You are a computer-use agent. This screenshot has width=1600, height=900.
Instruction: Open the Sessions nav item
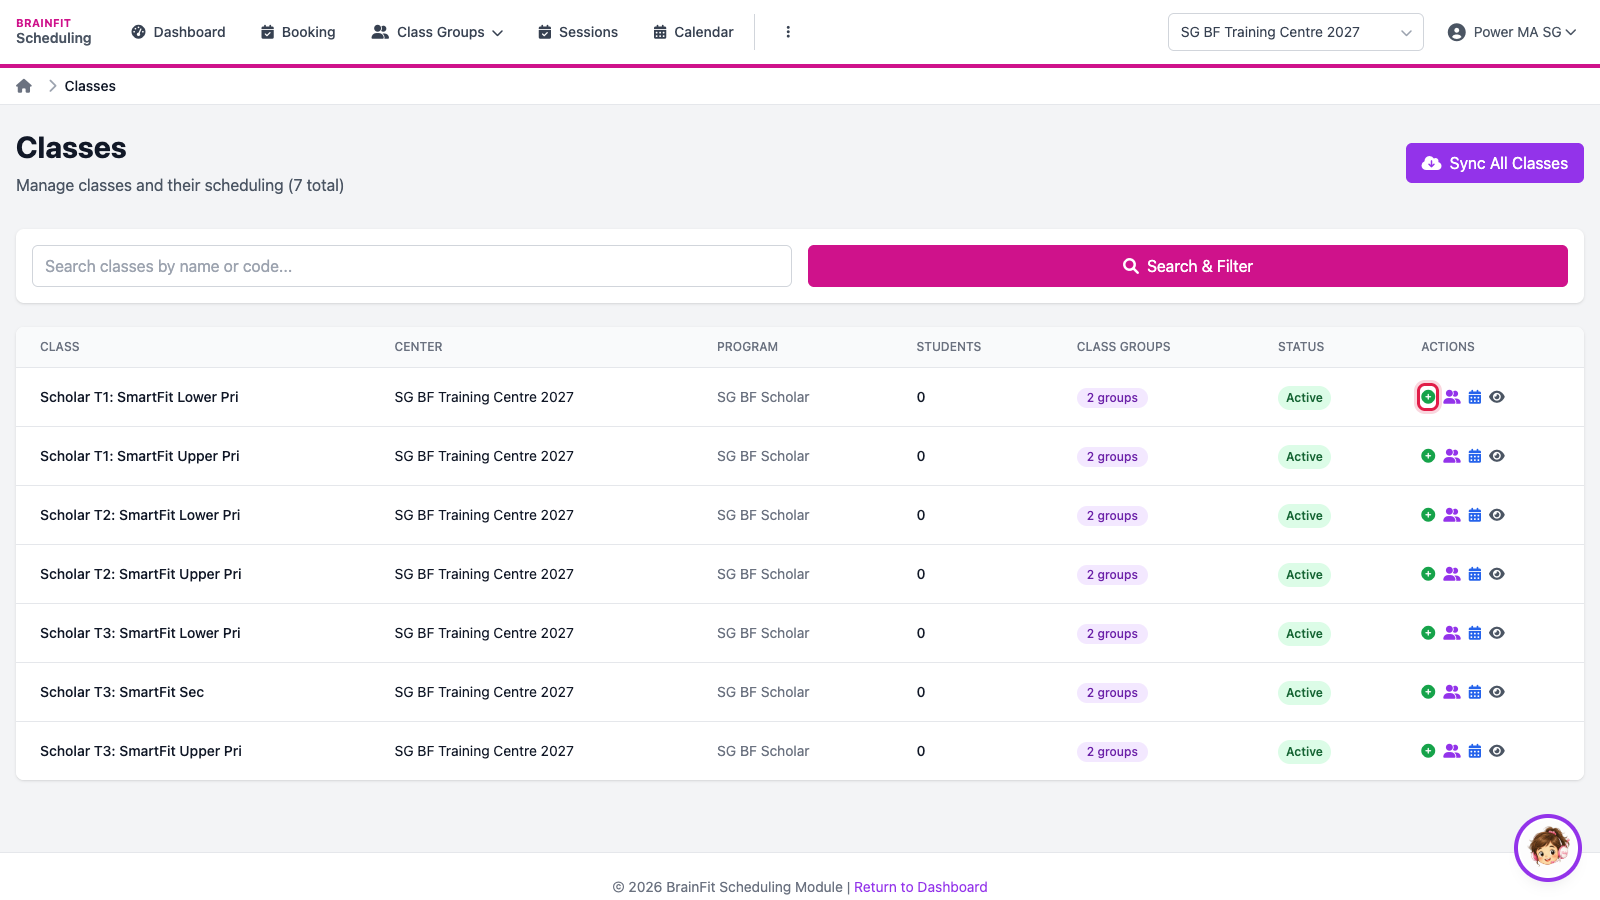click(578, 32)
